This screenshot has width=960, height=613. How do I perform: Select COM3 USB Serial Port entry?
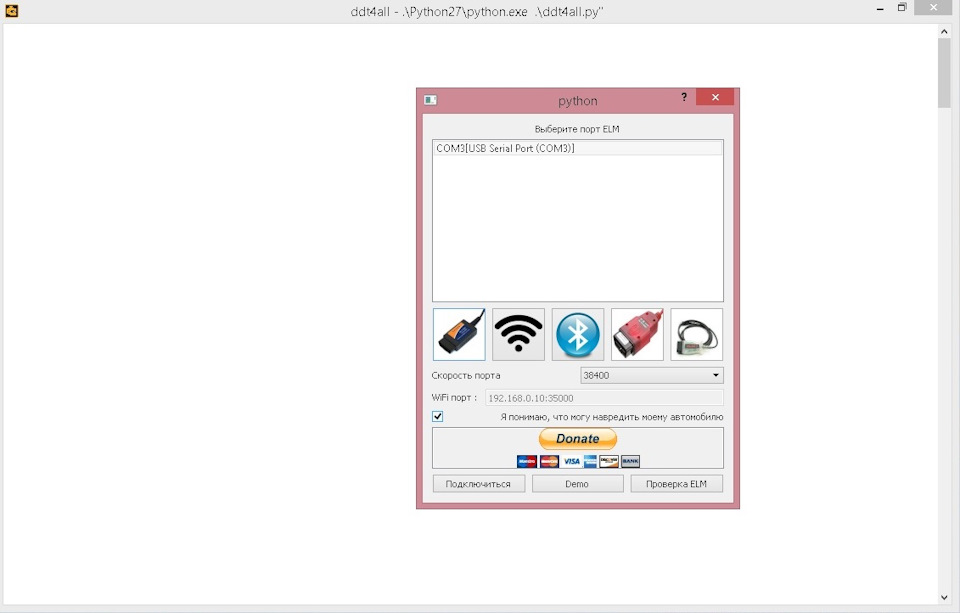pos(577,148)
